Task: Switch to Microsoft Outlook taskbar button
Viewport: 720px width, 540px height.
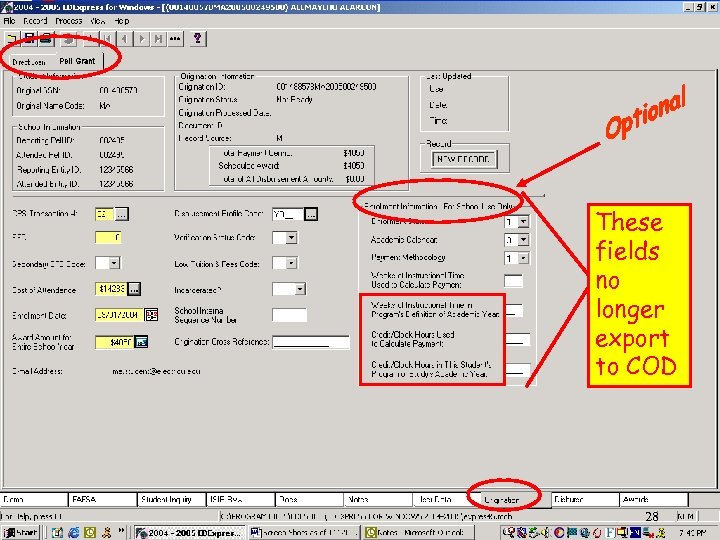Action: tap(419, 532)
